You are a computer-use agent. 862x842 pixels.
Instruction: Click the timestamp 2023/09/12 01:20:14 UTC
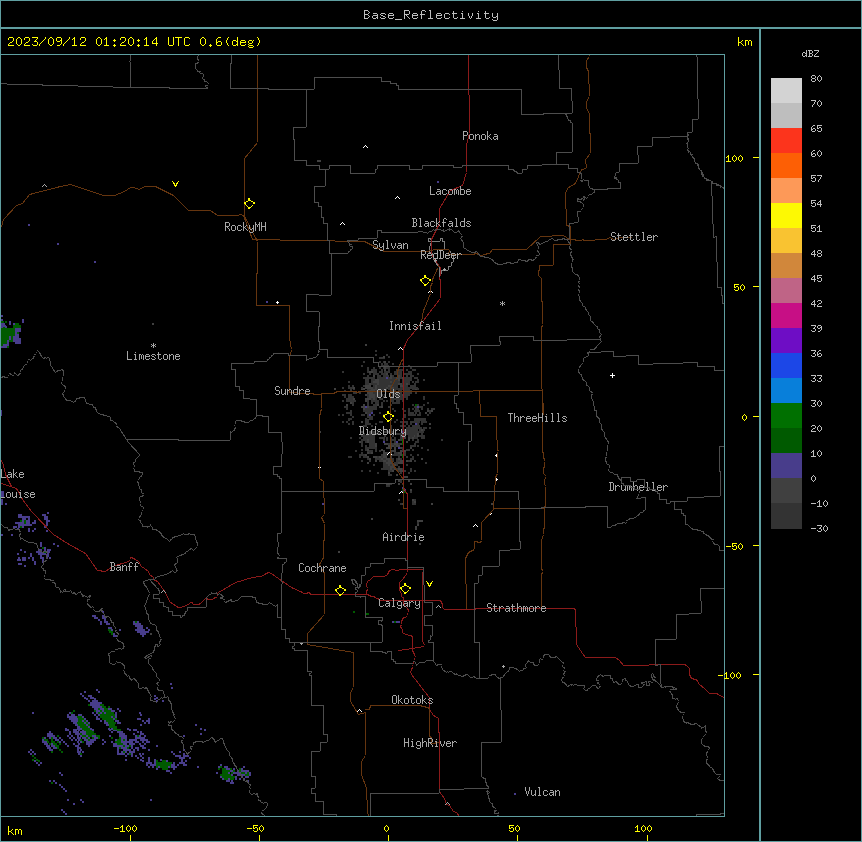click(98, 42)
